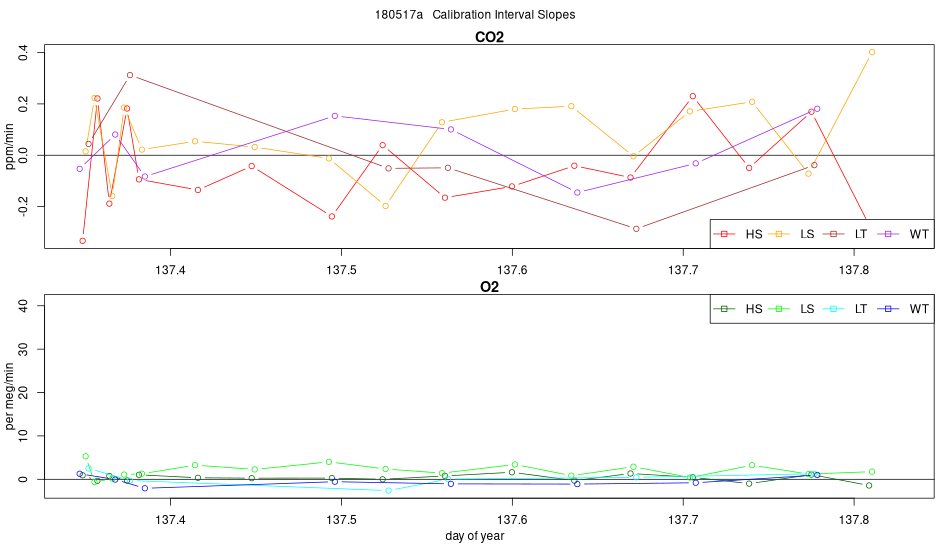Click the blue WT marker in O2 legend
The height and width of the screenshot is (550, 950).
pyautogui.click(x=888, y=309)
